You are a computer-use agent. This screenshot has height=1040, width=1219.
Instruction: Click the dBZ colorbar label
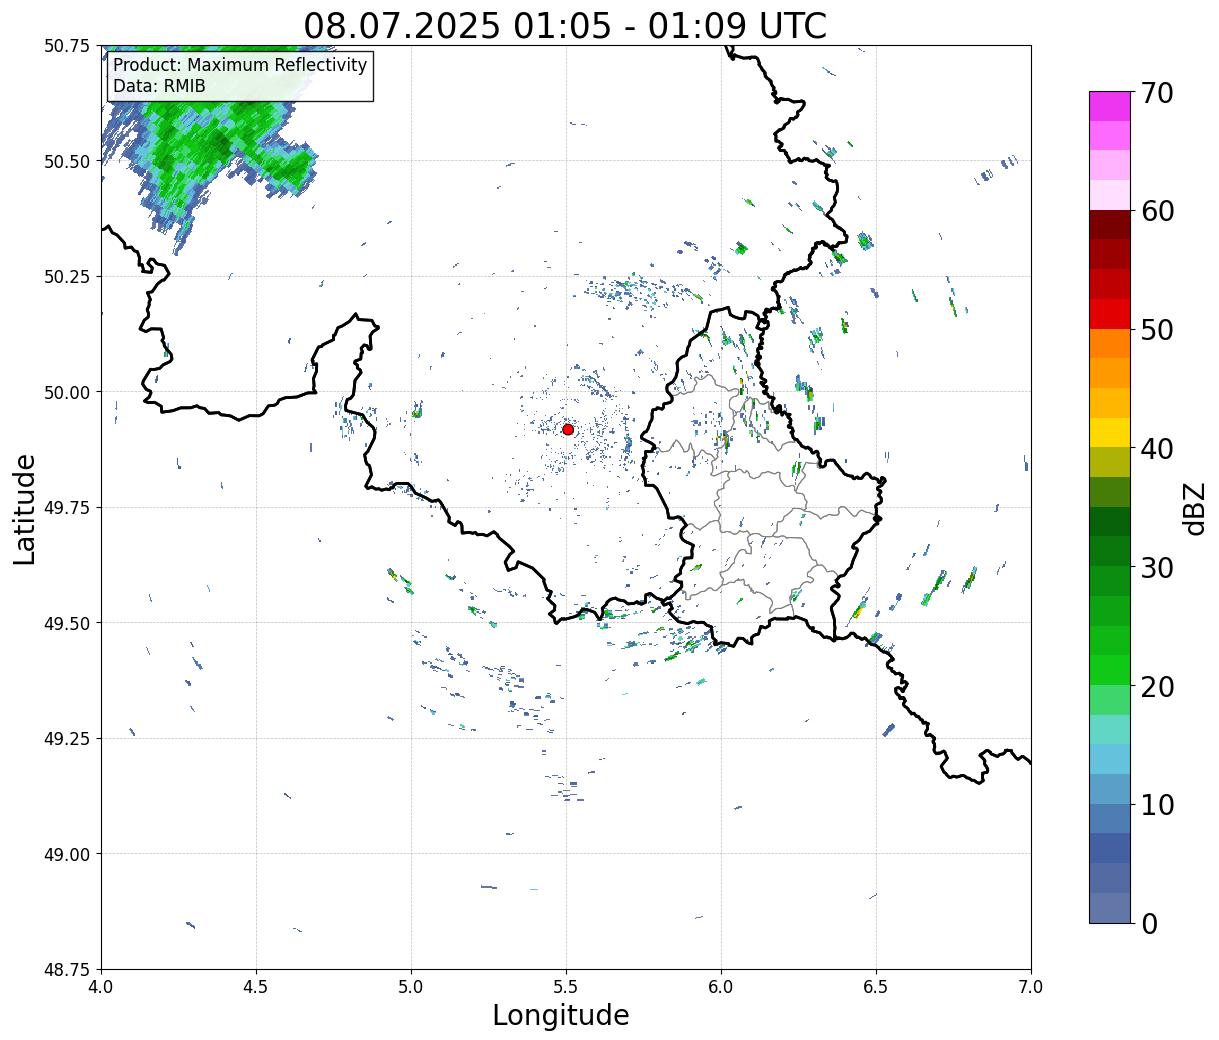1194,508
